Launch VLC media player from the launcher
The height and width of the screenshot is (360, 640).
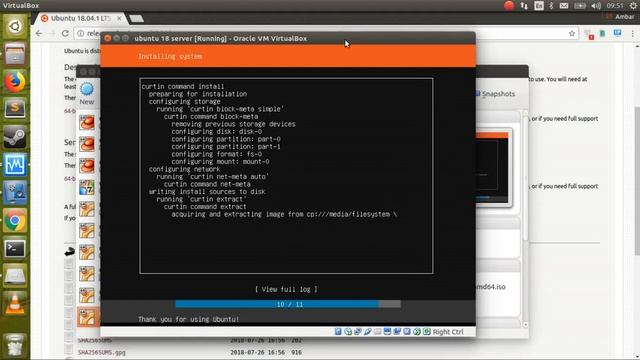click(15, 304)
